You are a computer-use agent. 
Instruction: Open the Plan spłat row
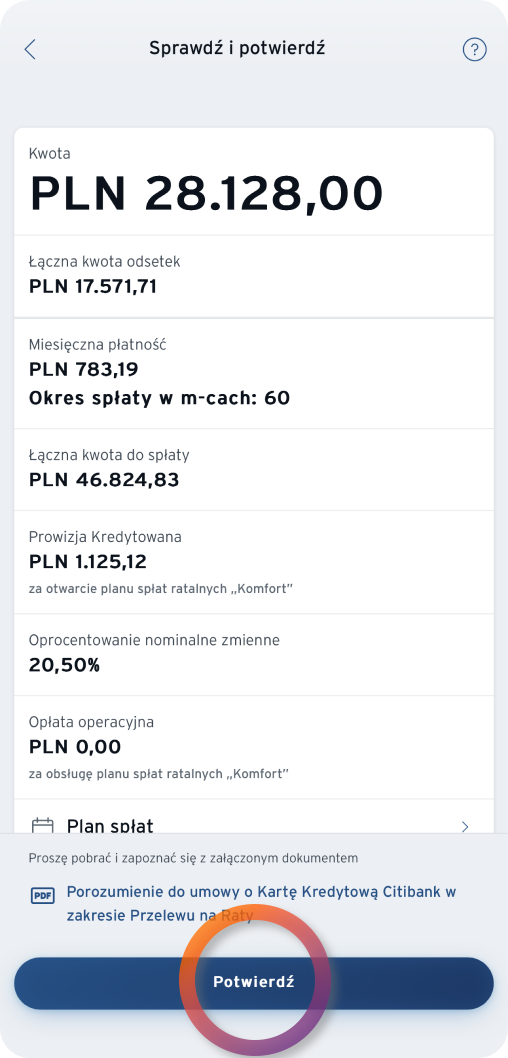pos(254,825)
